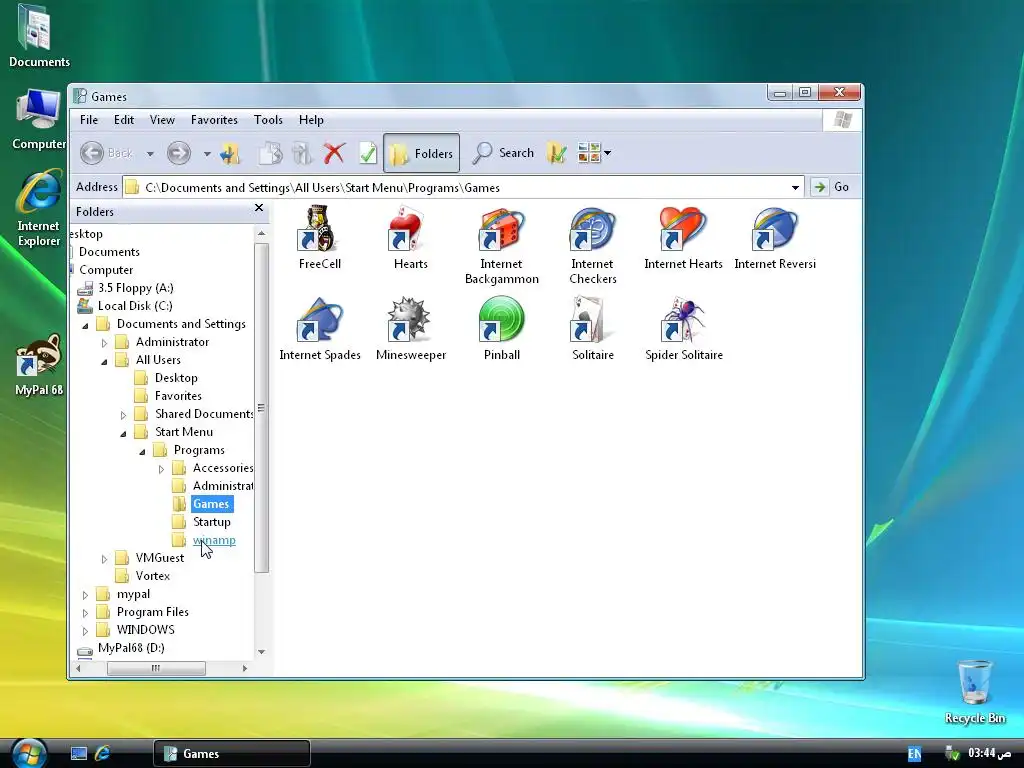Select Internet Explorer desktop icon

pos(39,208)
